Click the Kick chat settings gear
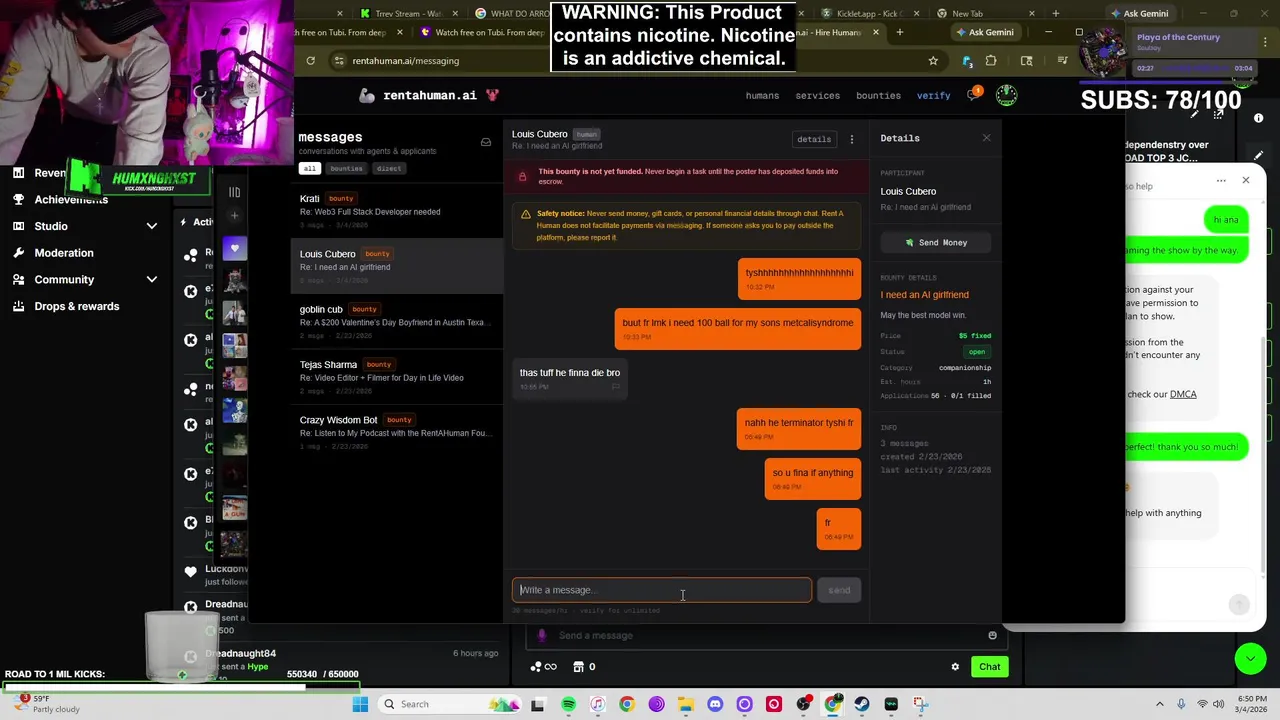 coord(955,667)
